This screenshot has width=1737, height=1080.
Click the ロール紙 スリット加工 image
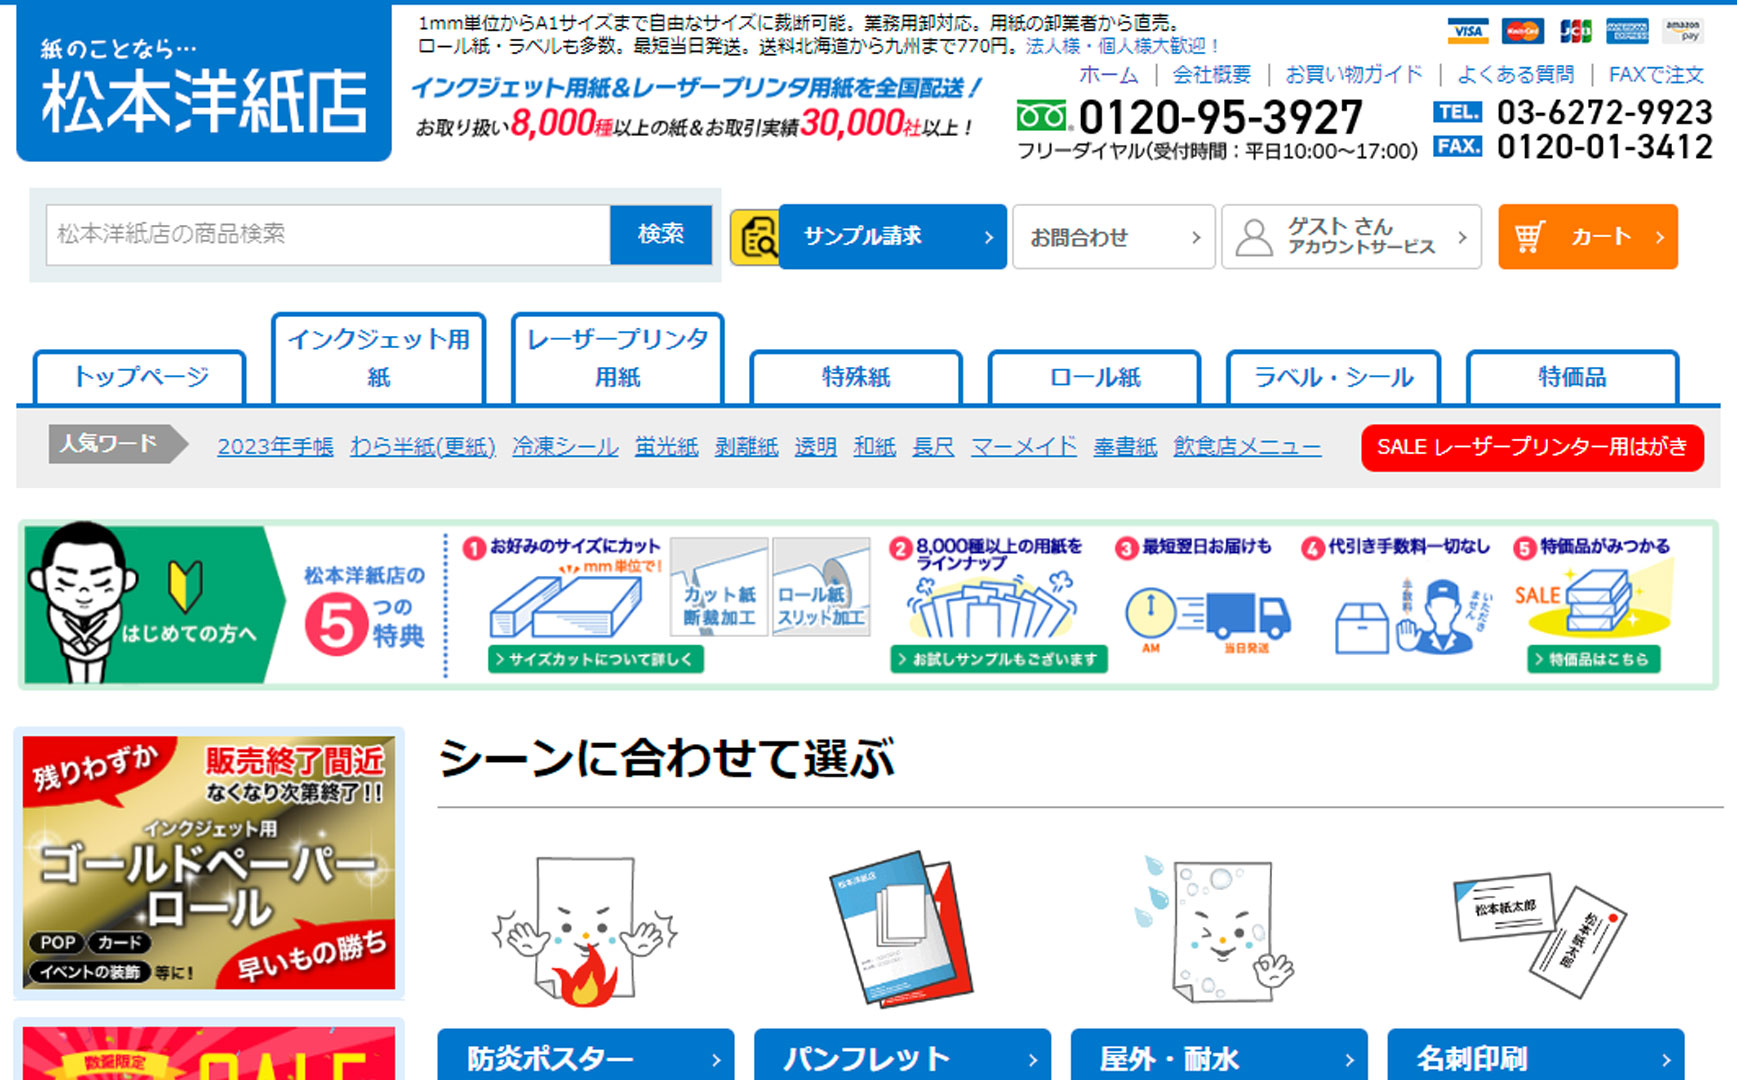coord(820,586)
